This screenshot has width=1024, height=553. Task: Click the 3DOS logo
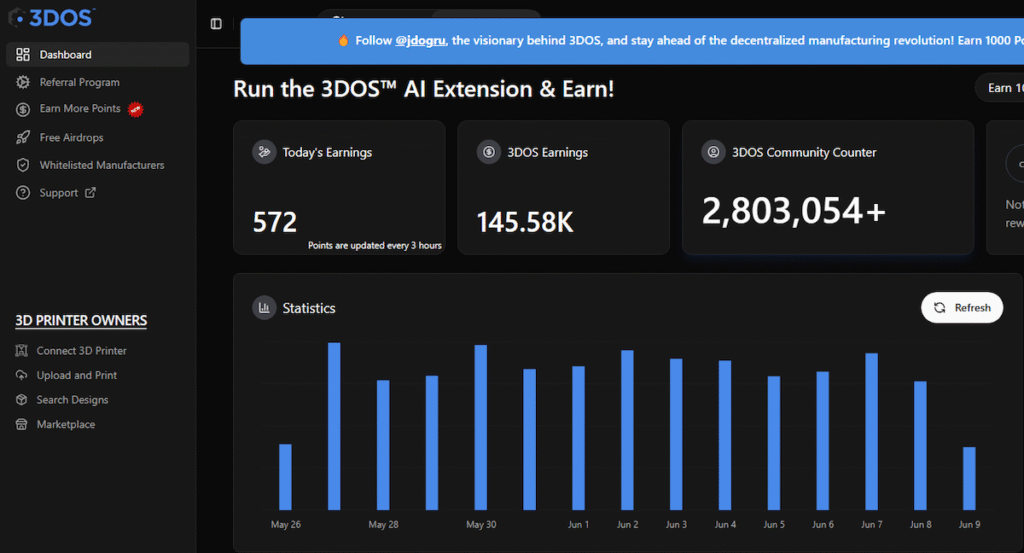click(52, 17)
